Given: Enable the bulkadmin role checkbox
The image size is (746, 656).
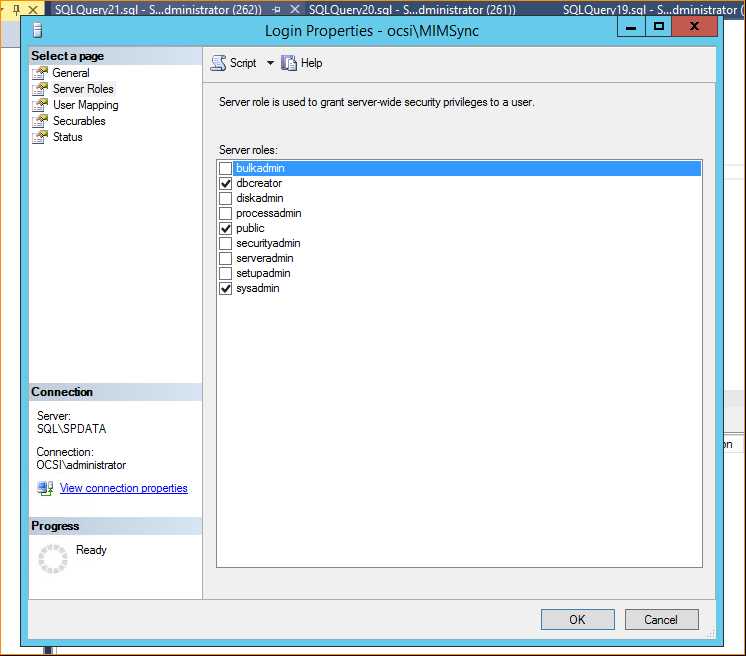Looking at the screenshot, I should click(x=226, y=168).
